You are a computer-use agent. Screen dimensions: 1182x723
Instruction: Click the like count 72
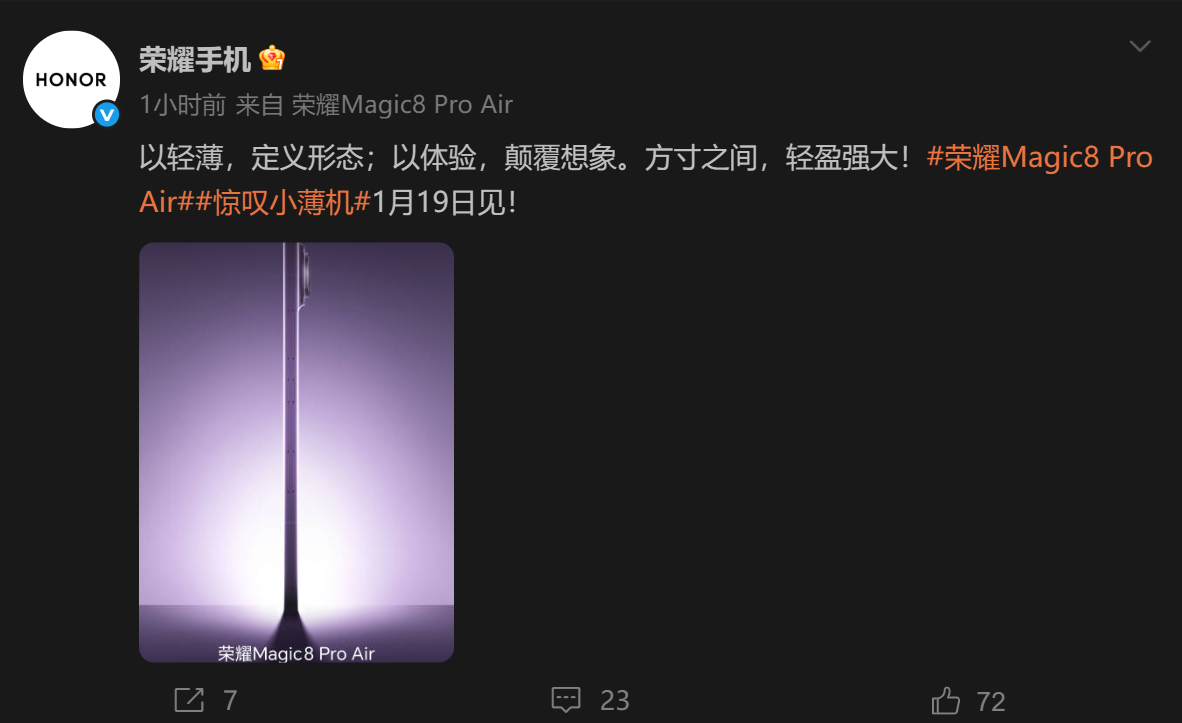click(x=991, y=702)
